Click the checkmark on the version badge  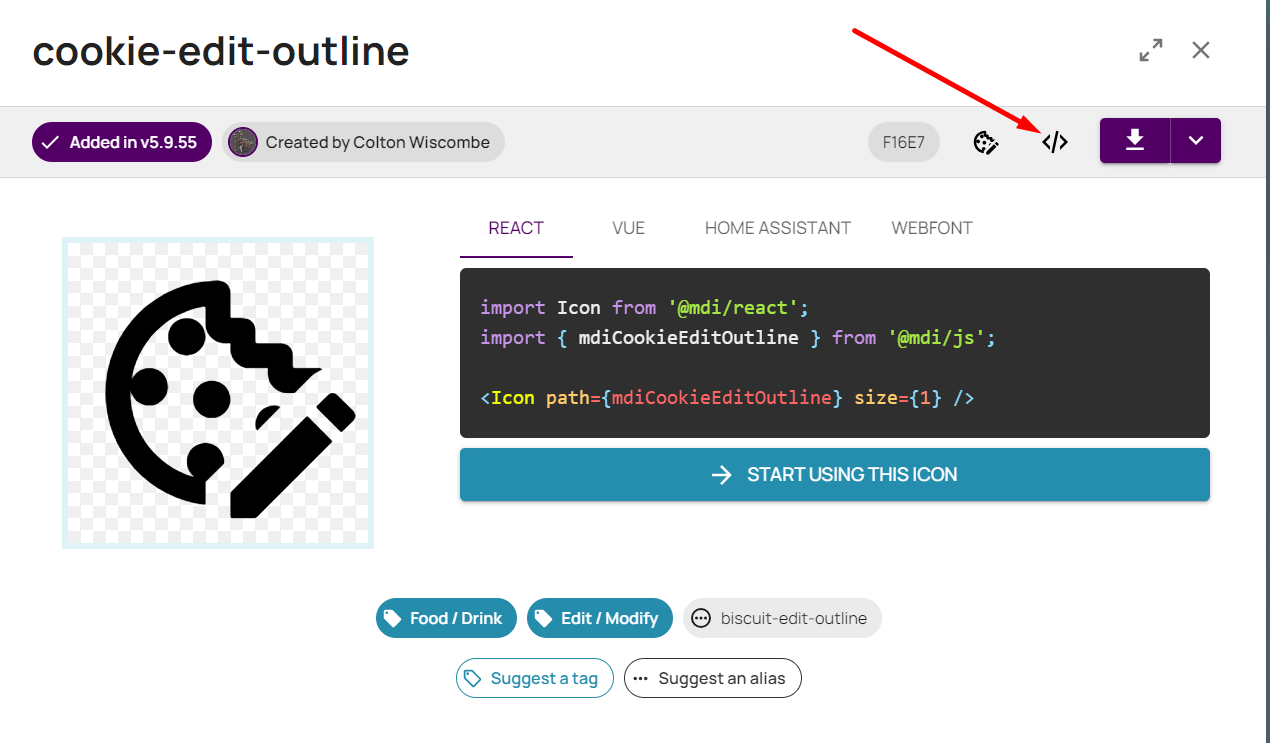(49, 142)
